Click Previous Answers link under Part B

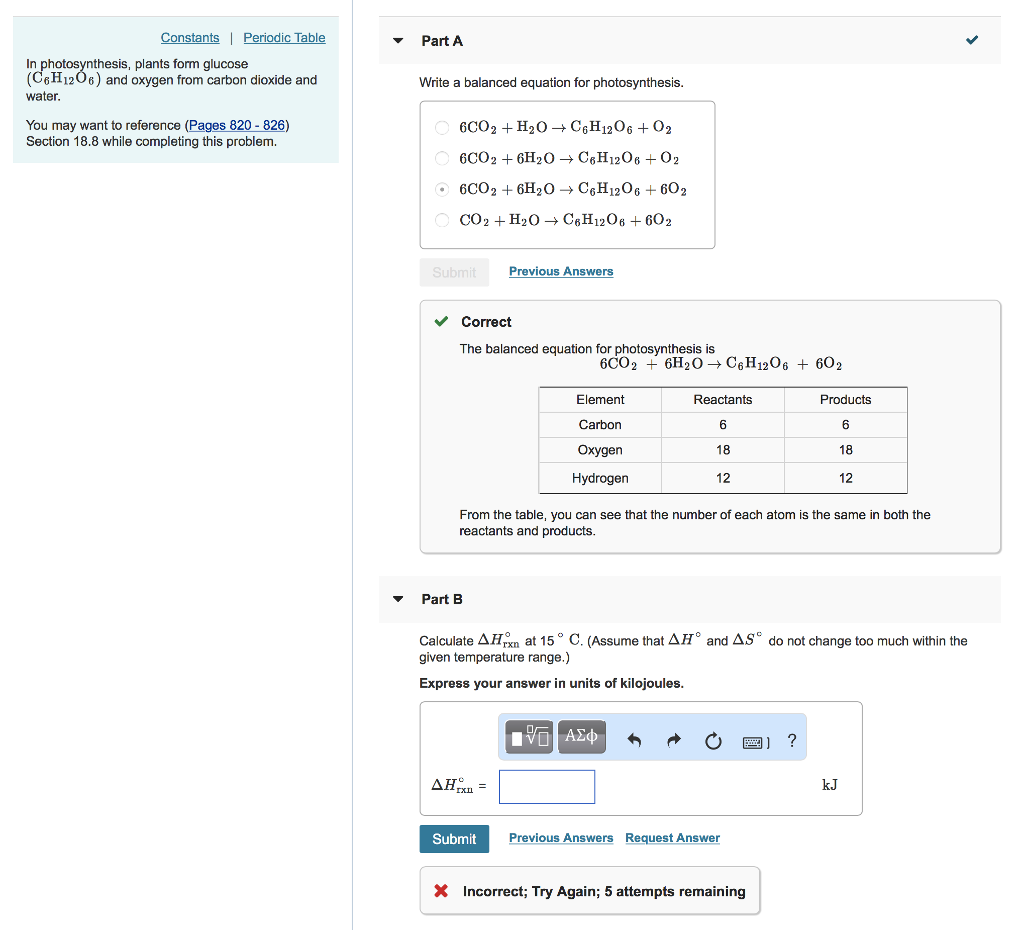pos(561,838)
